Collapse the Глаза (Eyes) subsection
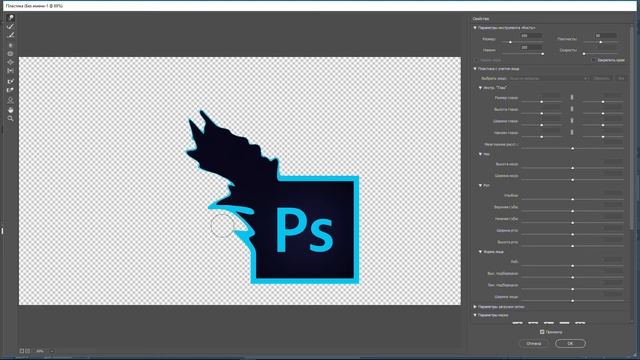This screenshot has width=640, height=360. click(480, 88)
